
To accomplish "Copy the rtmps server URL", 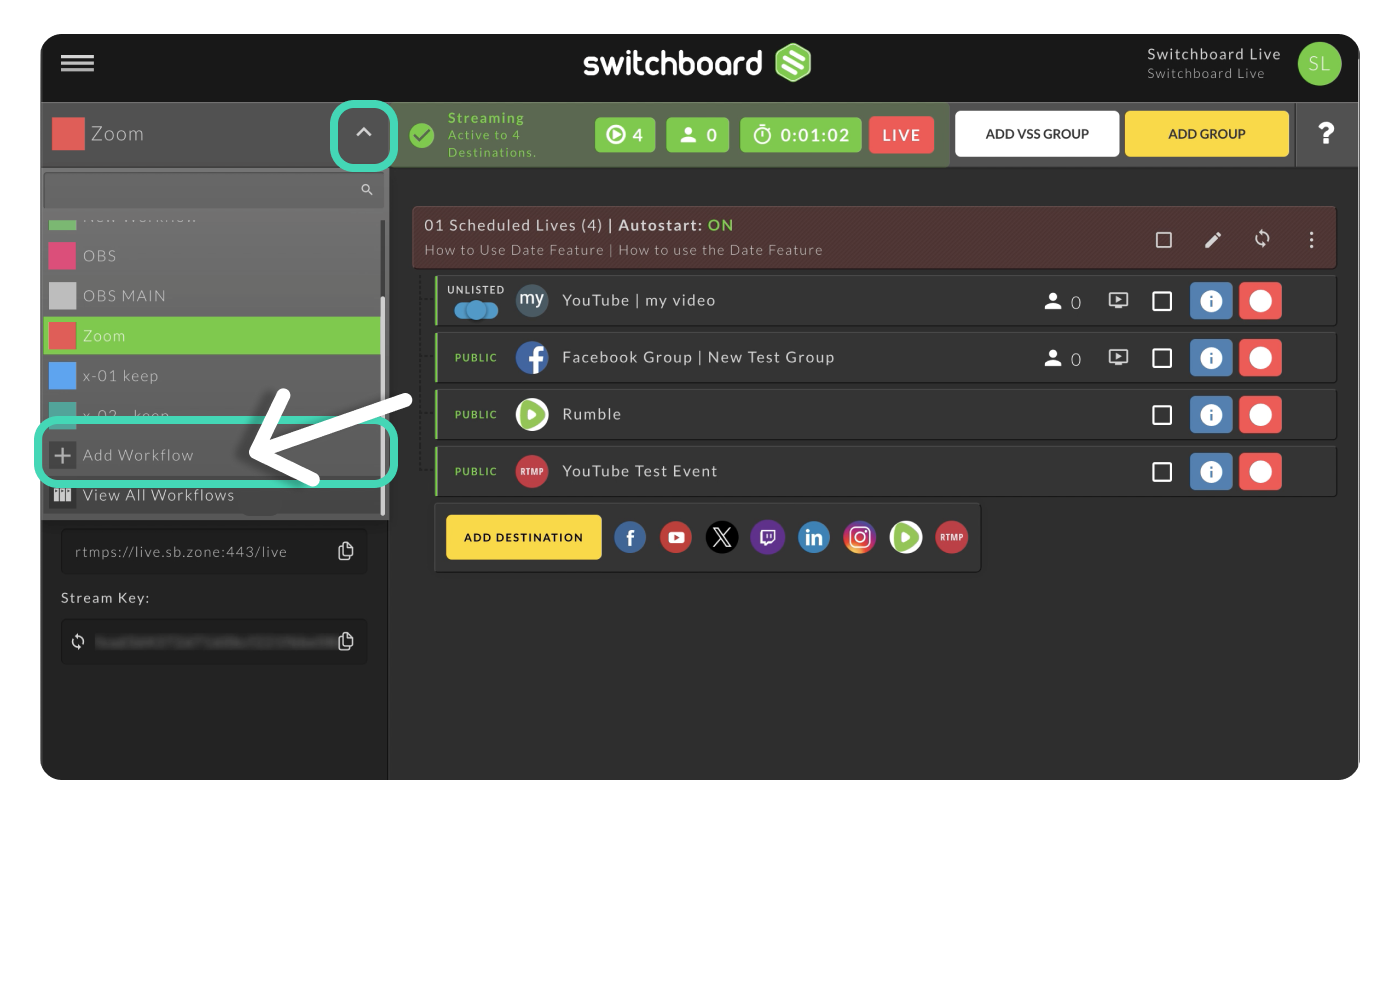I will click(x=346, y=551).
